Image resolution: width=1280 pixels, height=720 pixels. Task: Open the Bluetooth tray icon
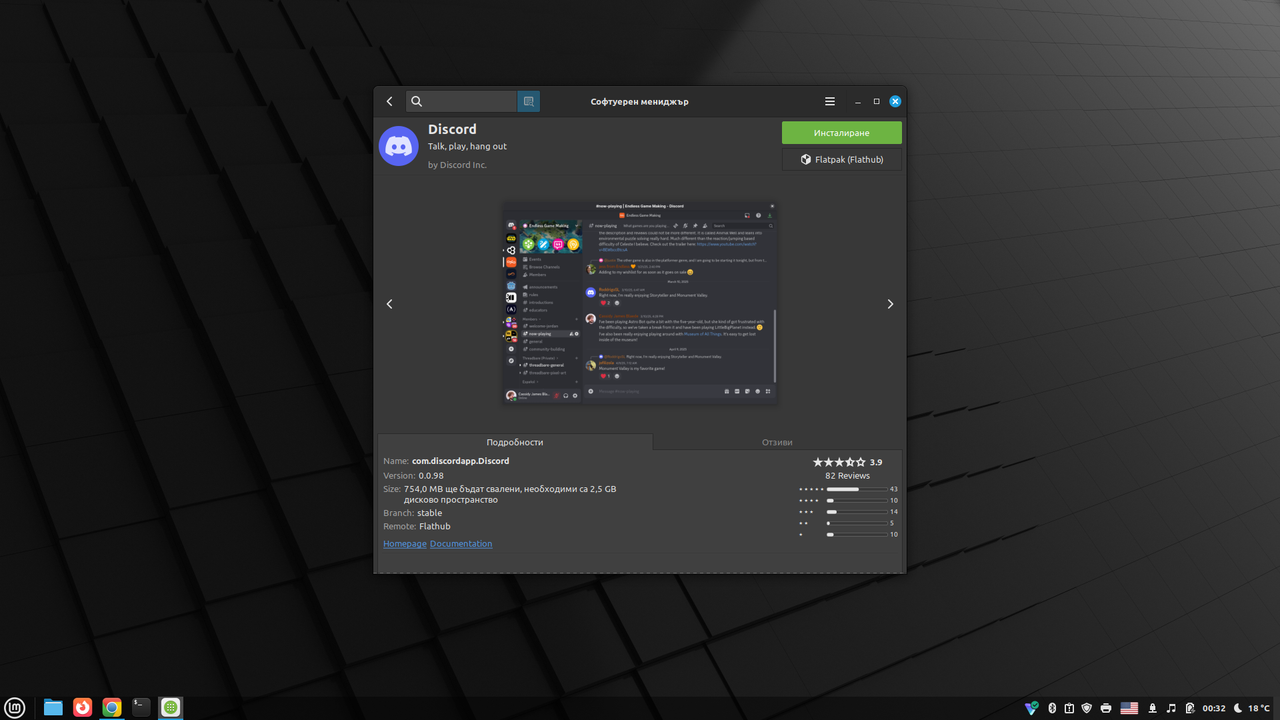point(1052,708)
